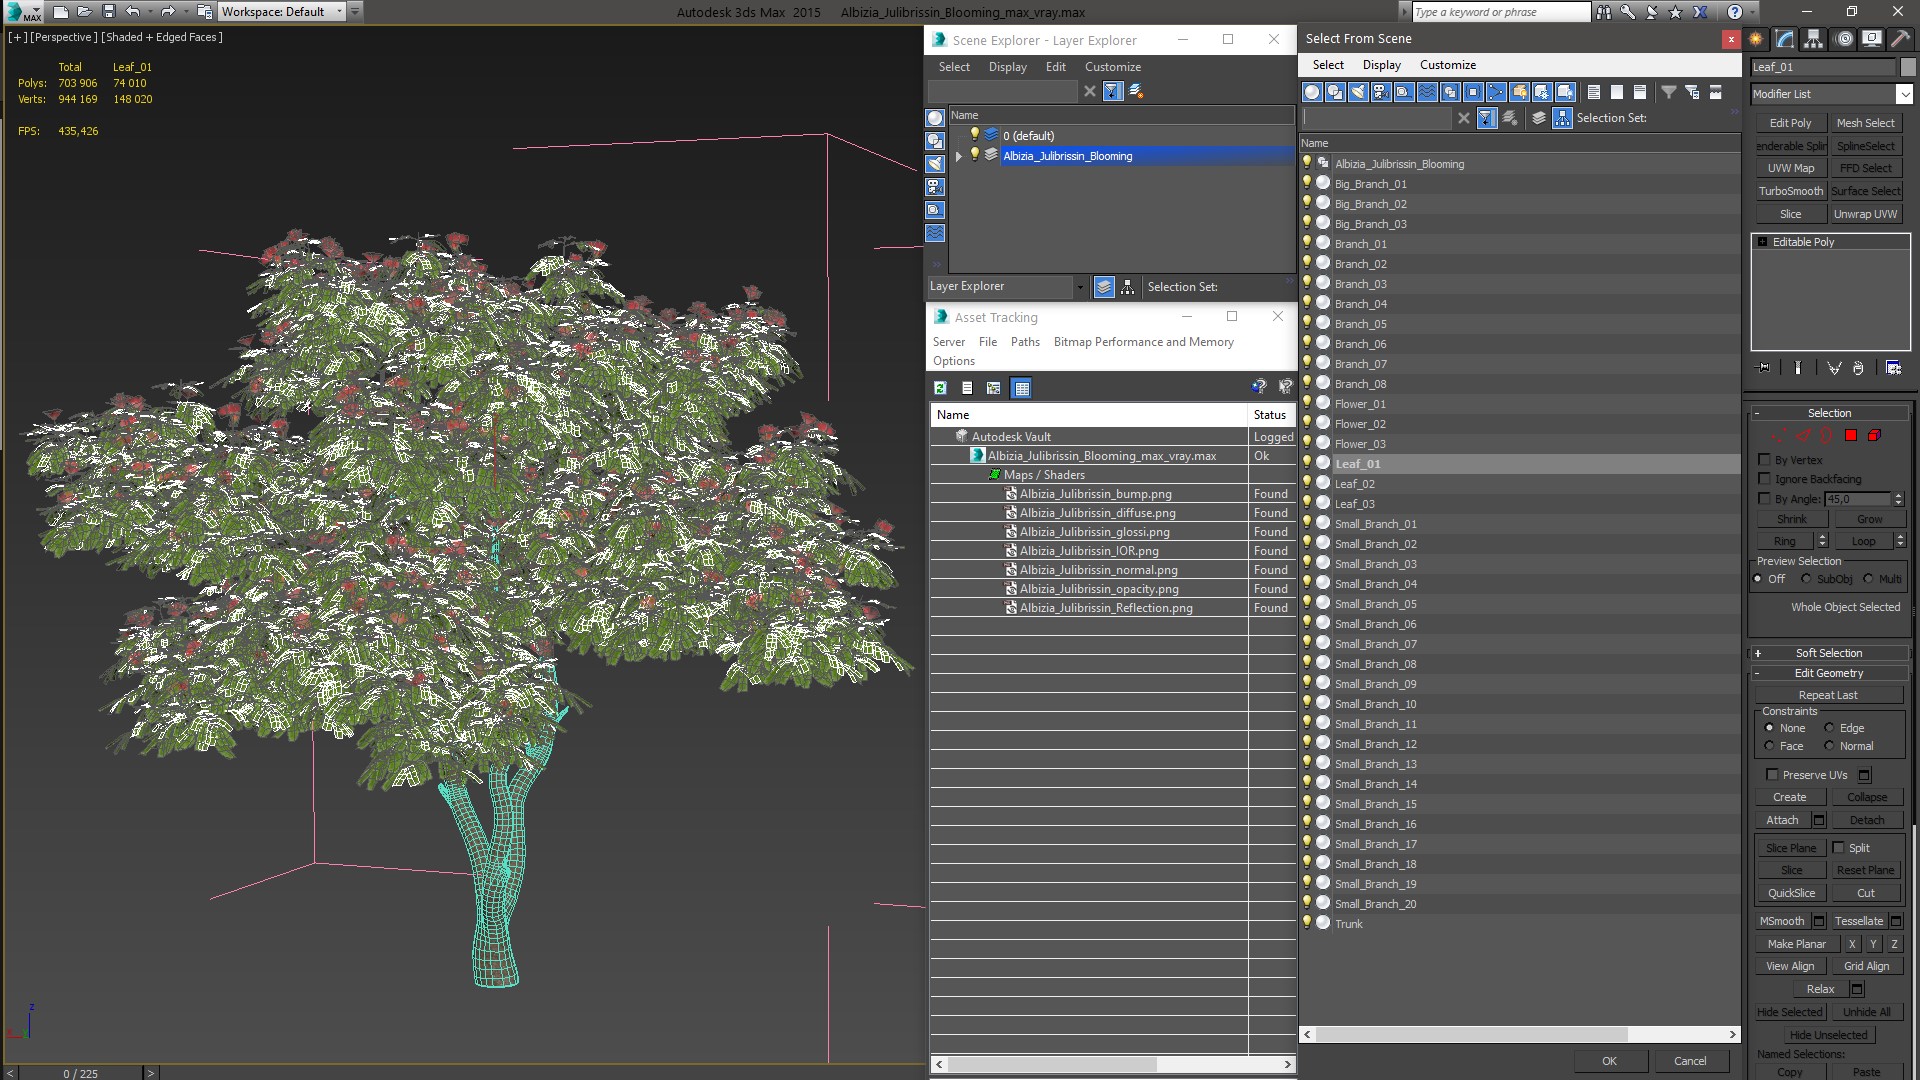Clear the search field with X in Scene Explorer
Viewport: 1920px width, 1080px height.
(1090, 91)
